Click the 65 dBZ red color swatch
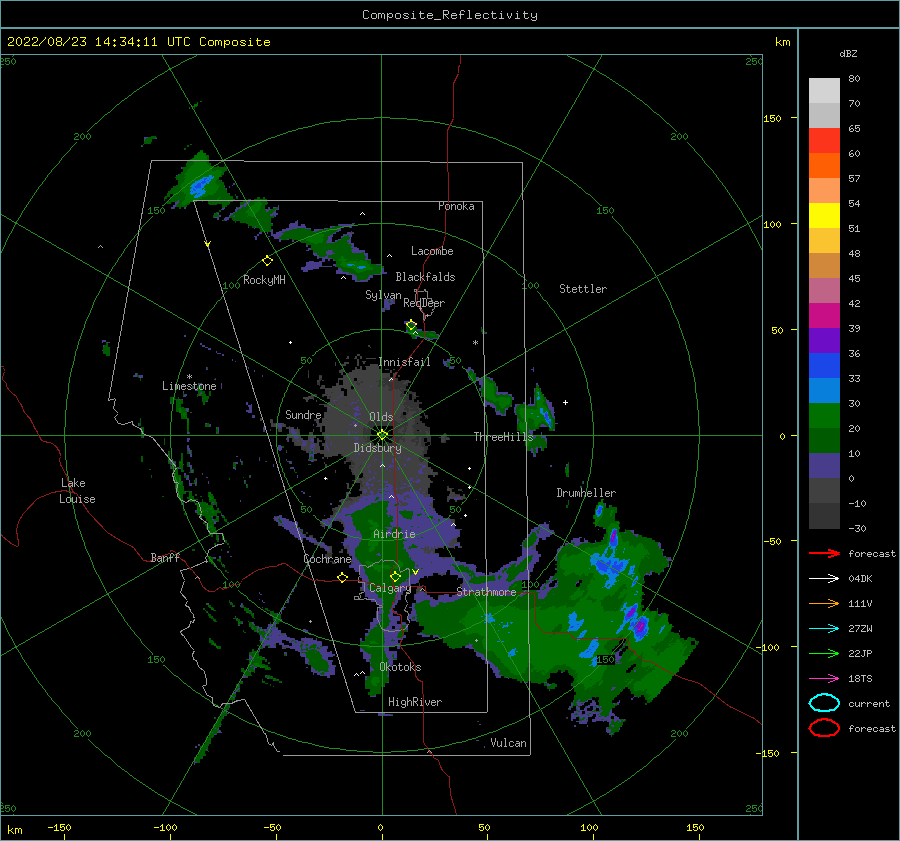This screenshot has width=900, height=841. (824, 141)
